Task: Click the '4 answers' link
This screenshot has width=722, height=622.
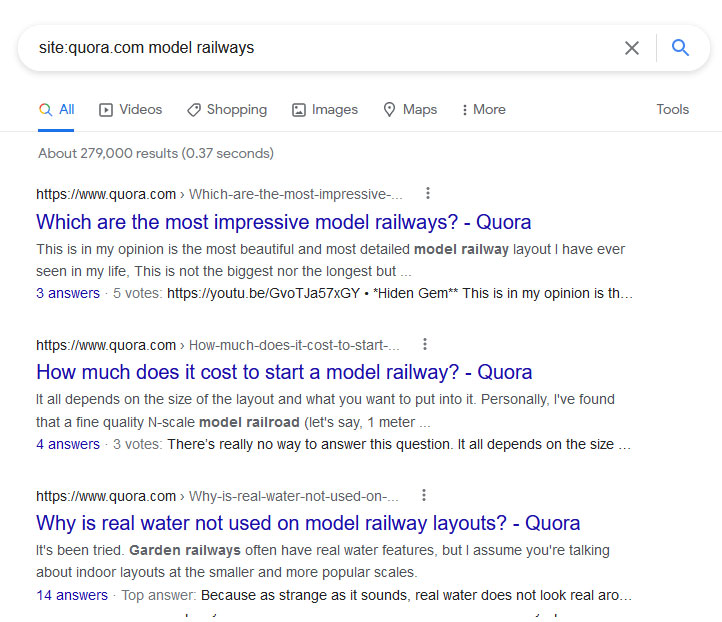Action: point(68,444)
